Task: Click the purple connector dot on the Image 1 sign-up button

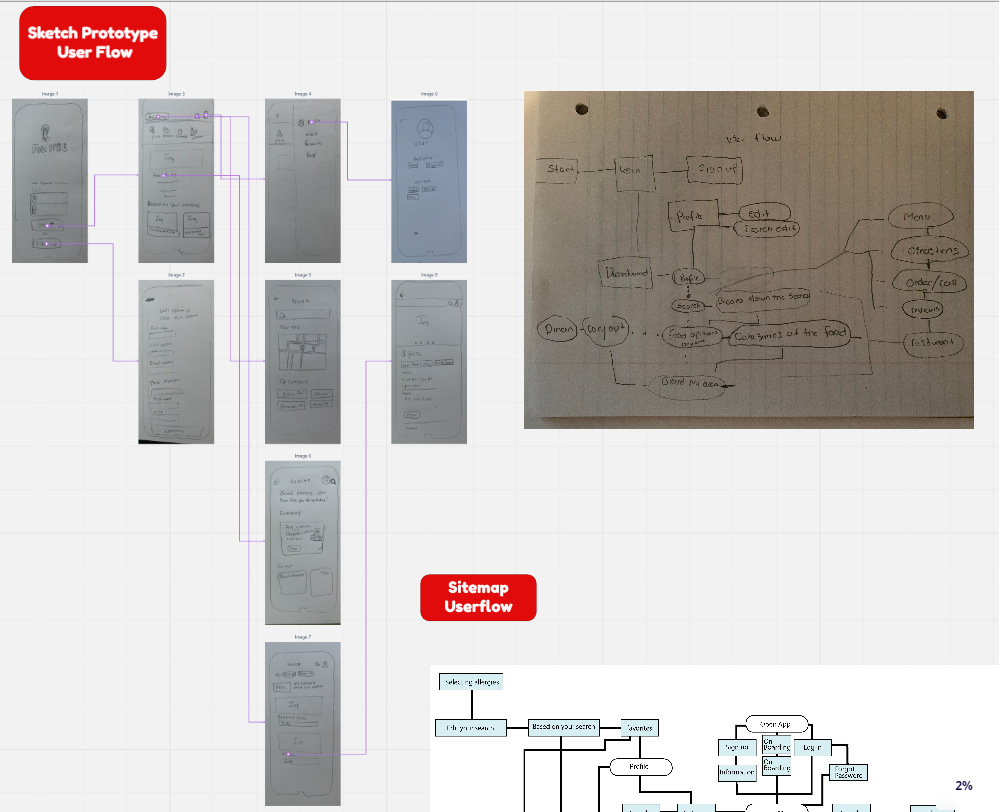Action: click(x=45, y=243)
